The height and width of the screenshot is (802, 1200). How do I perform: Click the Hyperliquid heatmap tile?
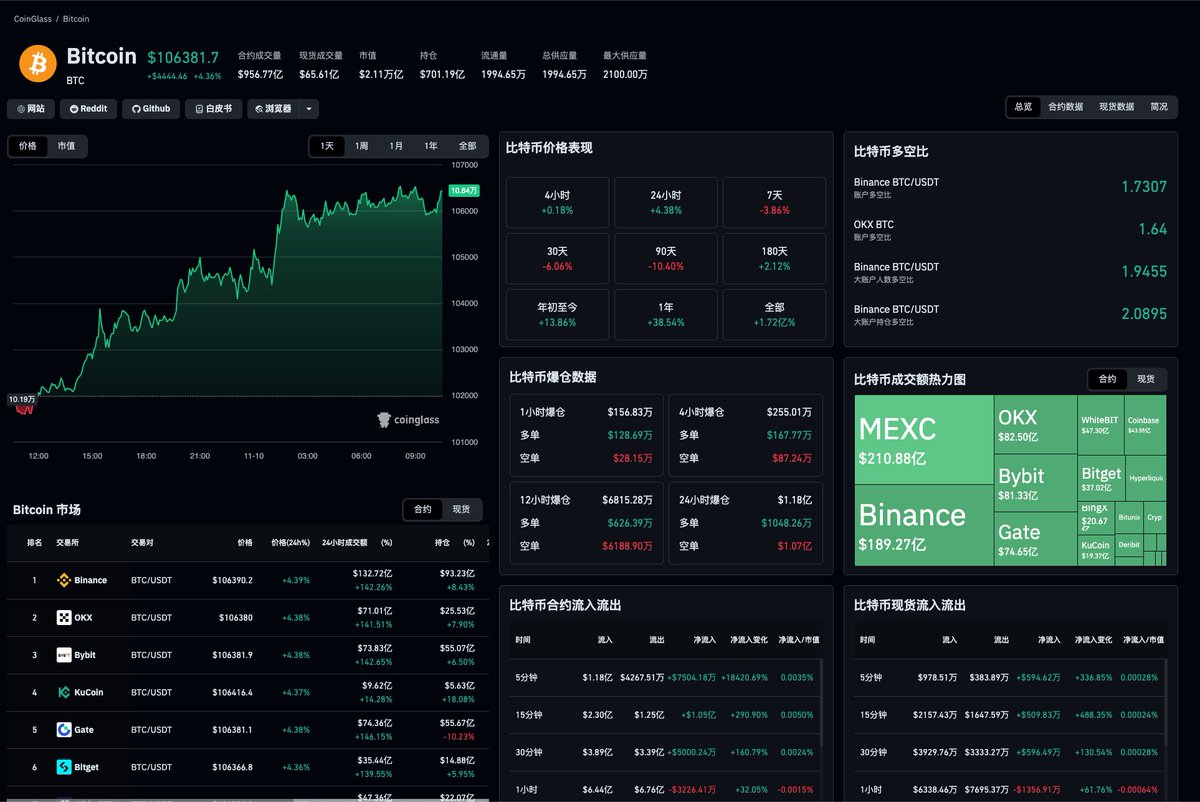(x=1145, y=479)
